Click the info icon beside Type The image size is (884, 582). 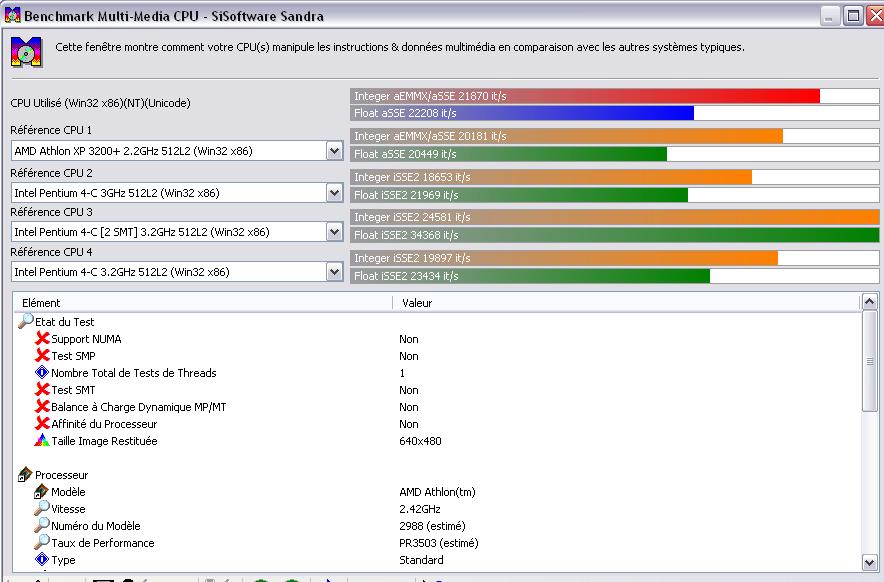point(42,559)
